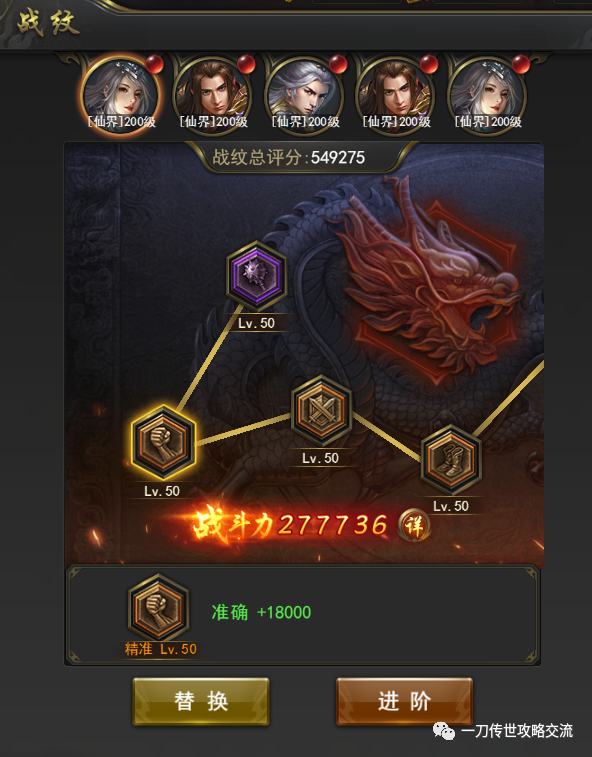Click the 战斗力 277736 combat power display

point(290,525)
